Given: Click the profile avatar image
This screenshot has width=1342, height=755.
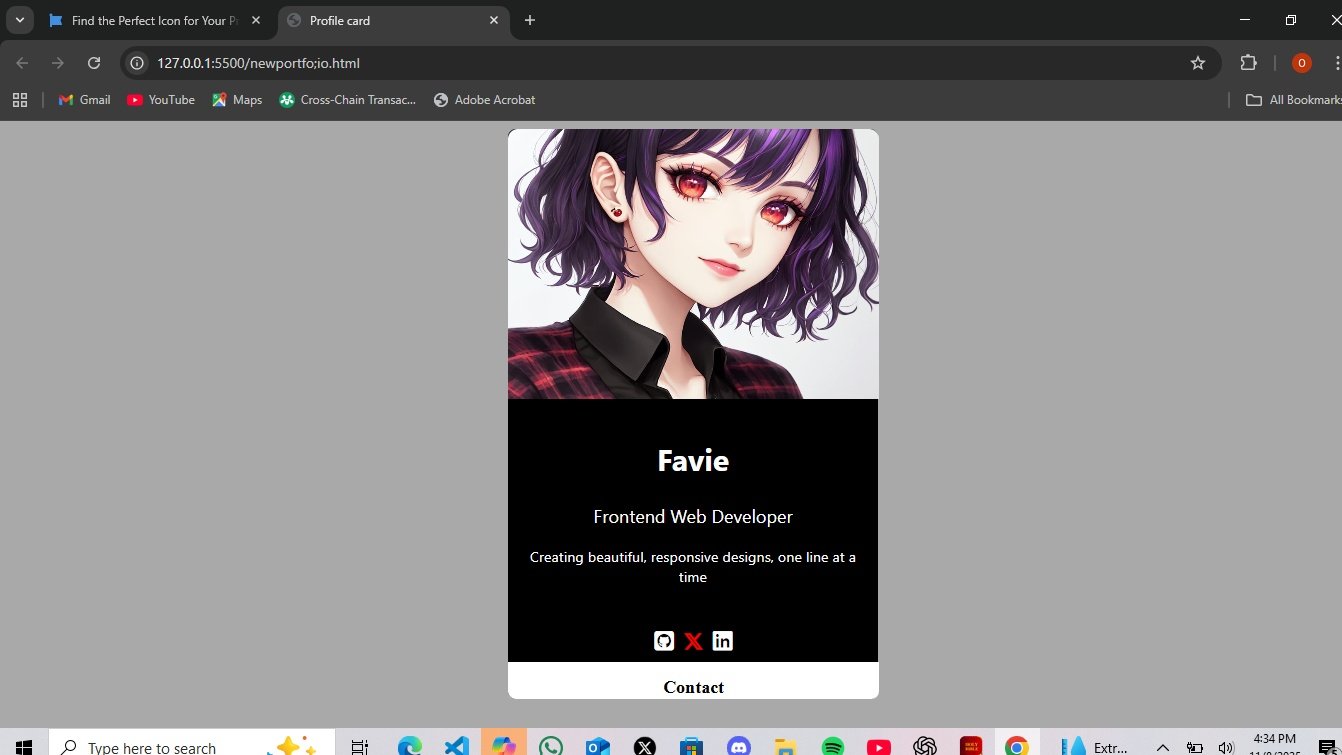Looking at the screenshot, I should [x=693, y=264].
